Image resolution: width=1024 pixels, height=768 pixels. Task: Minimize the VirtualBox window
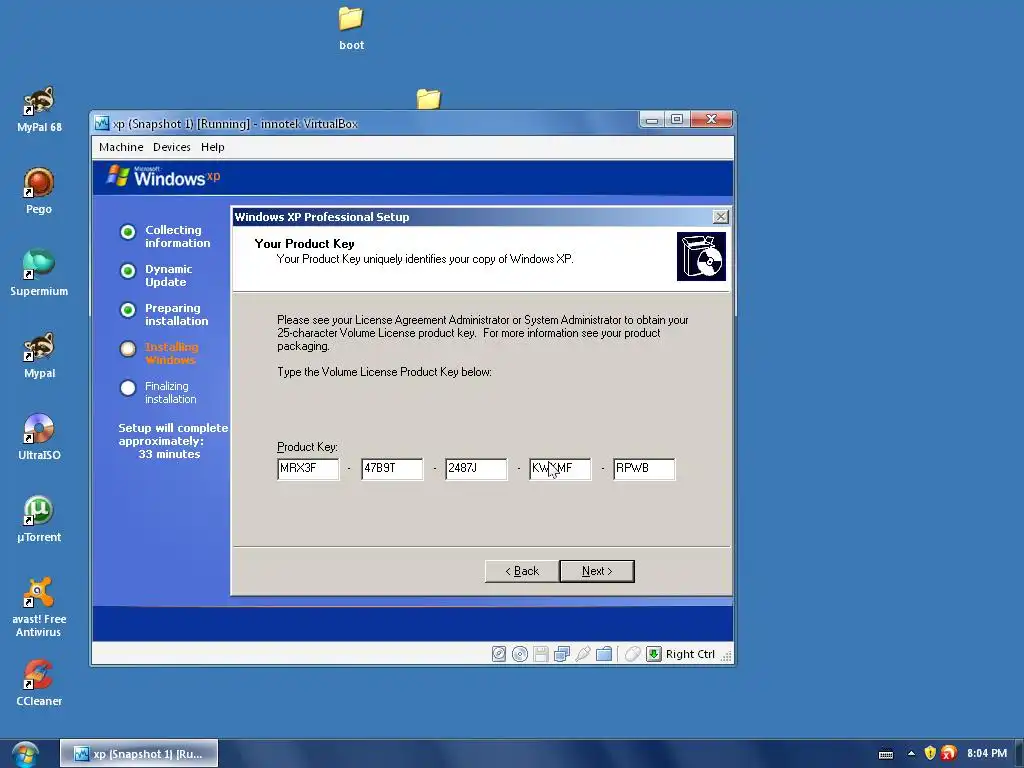click(x=652, y=119)
